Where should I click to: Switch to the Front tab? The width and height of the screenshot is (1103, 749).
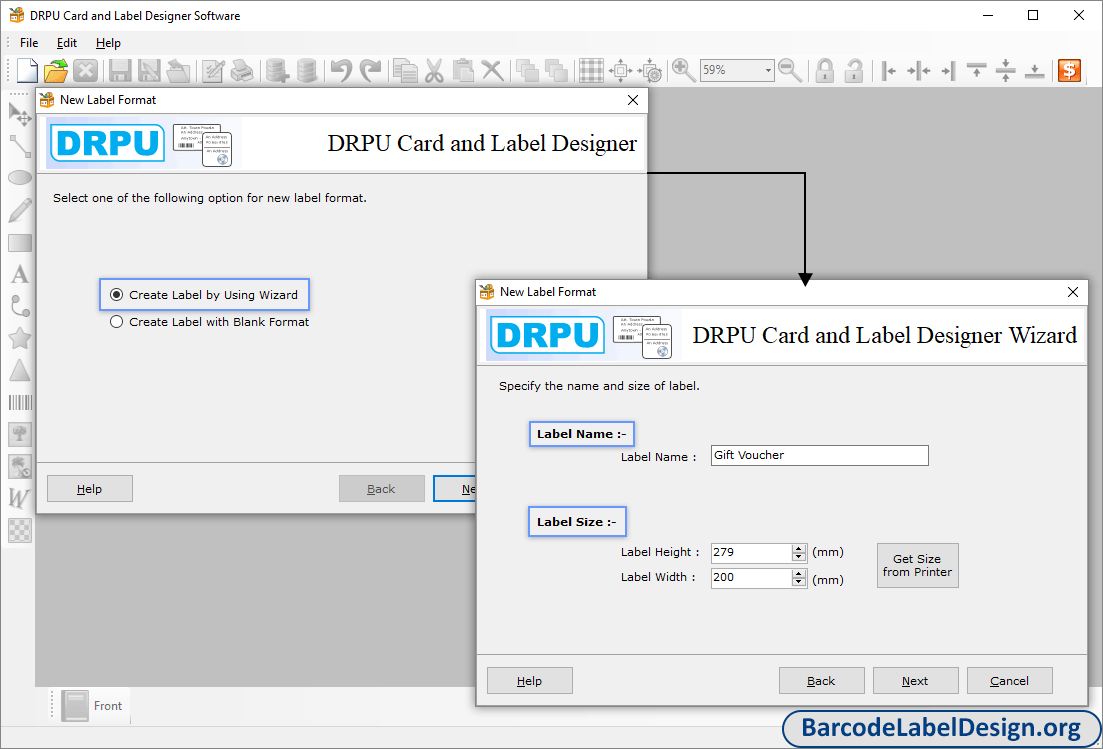pos(92,705)
